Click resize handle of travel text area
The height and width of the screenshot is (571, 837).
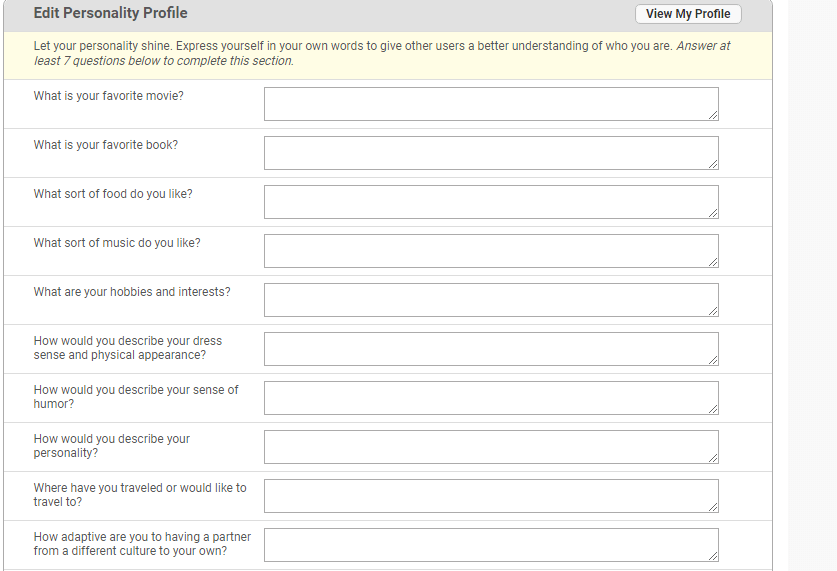(713, 508)
